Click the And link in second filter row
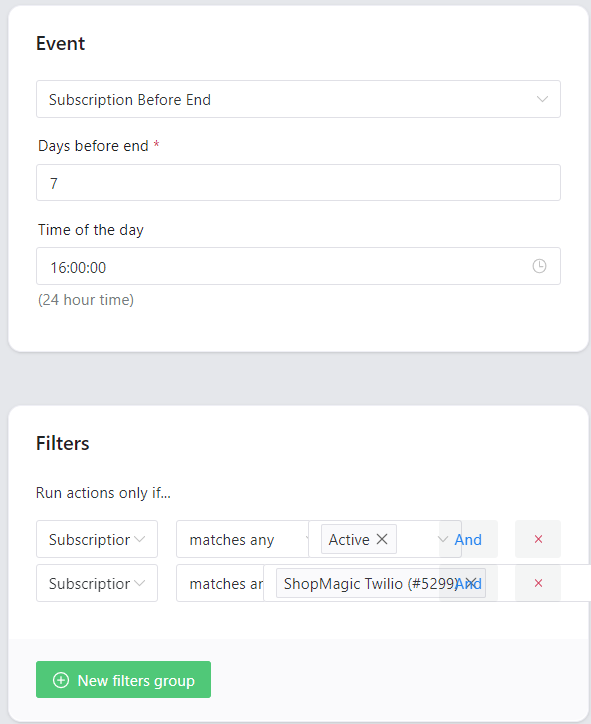Screen dimensions: 591x724 [x=469, y=584]
